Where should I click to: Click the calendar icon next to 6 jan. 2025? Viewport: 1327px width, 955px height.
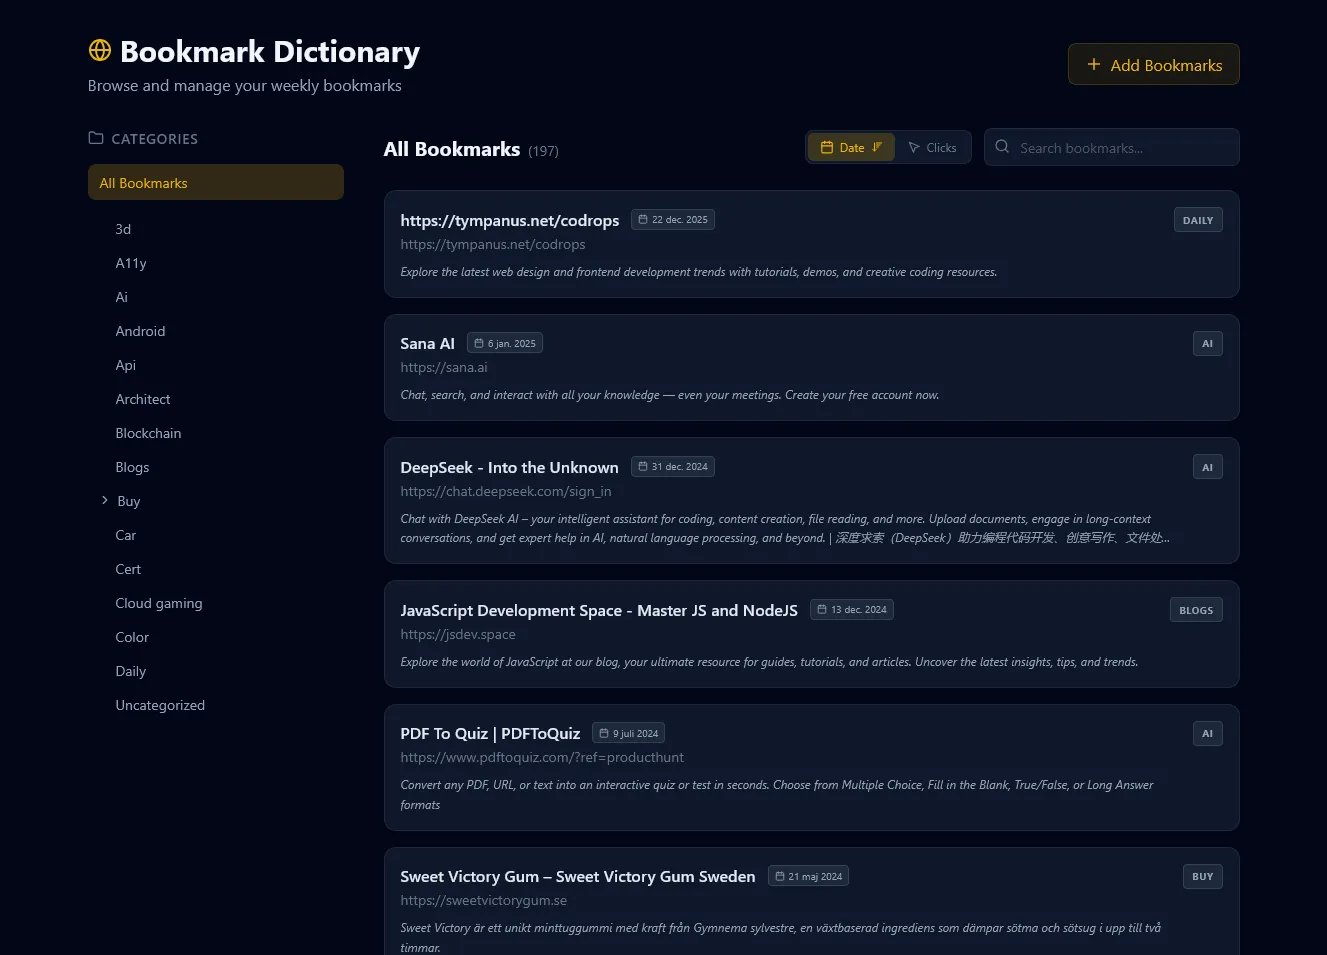click(478, 342)
